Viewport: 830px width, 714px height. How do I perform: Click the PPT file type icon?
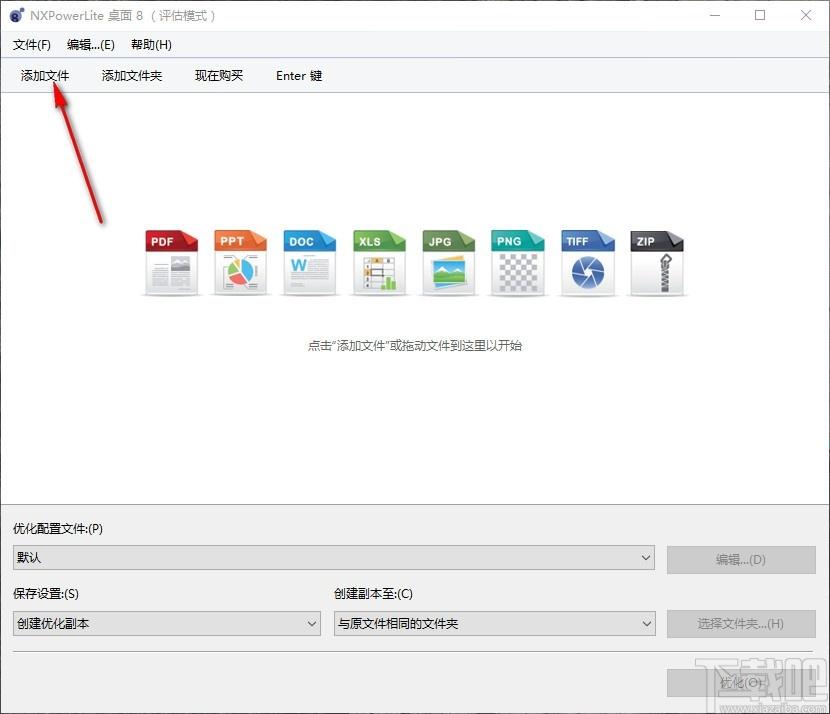point(240,262)
